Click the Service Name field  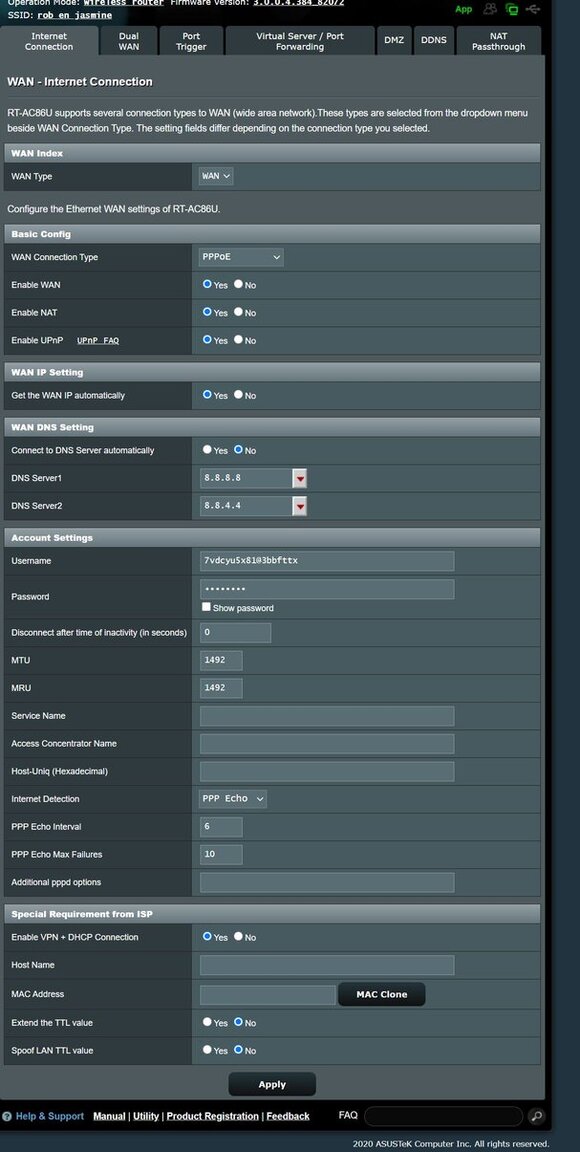[327, 716]
